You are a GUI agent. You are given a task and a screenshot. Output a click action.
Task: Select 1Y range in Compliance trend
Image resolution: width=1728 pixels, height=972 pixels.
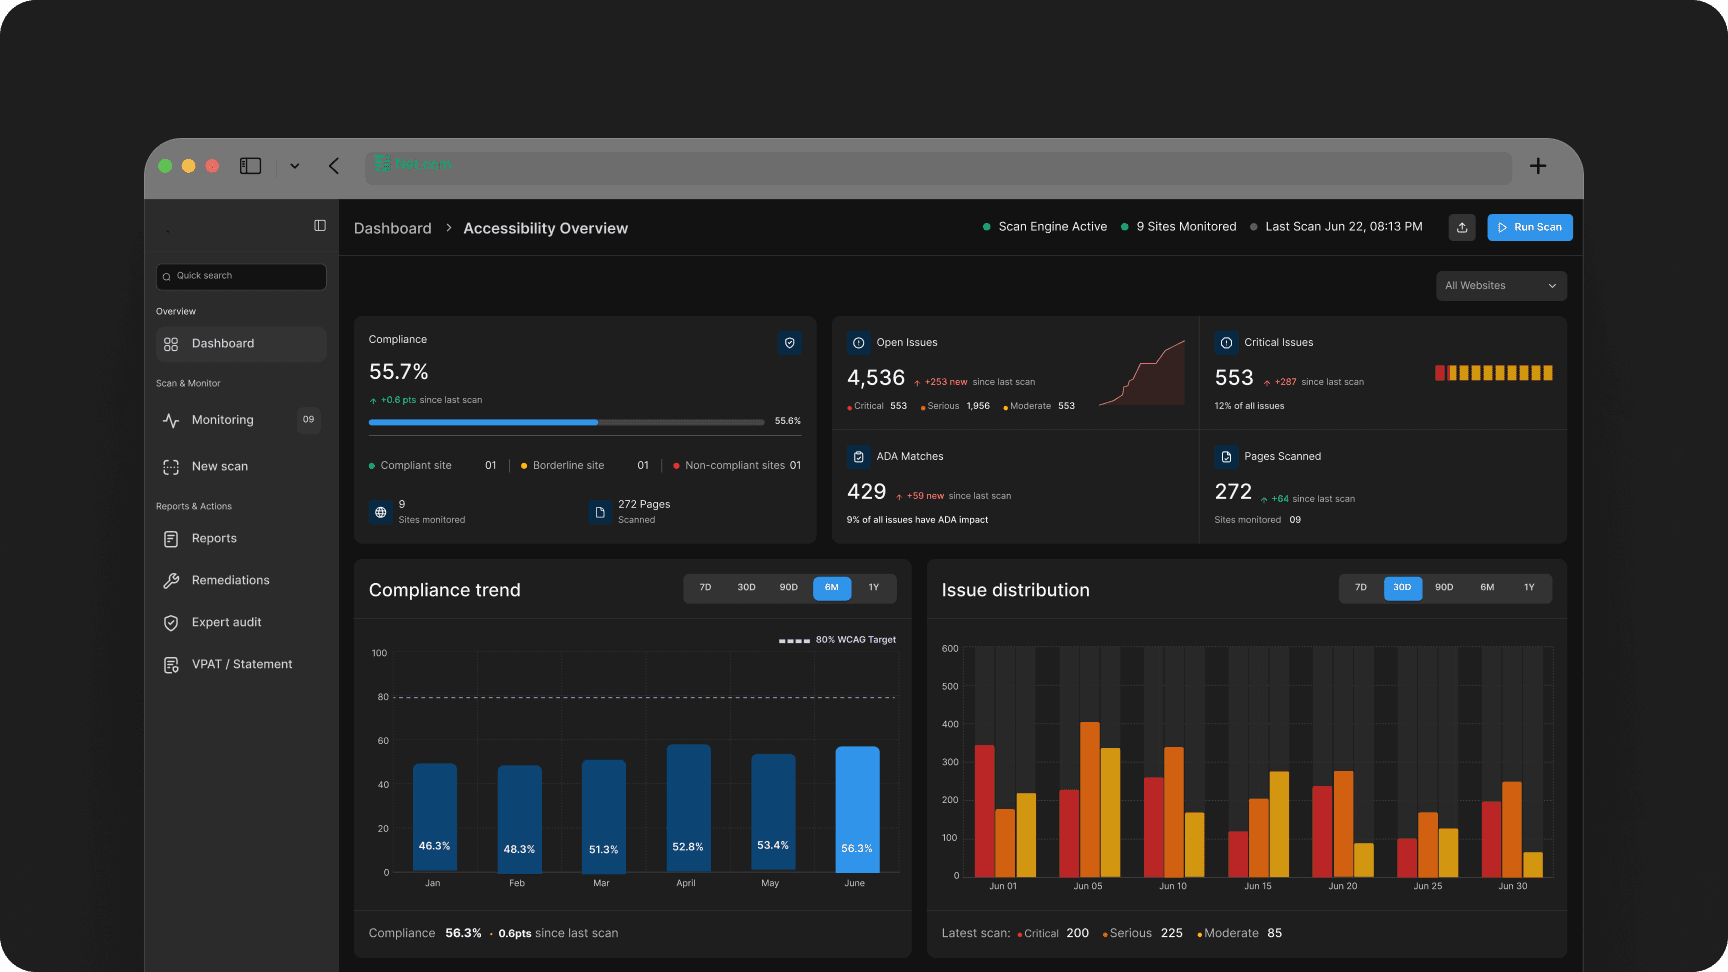tap(874, 588)
